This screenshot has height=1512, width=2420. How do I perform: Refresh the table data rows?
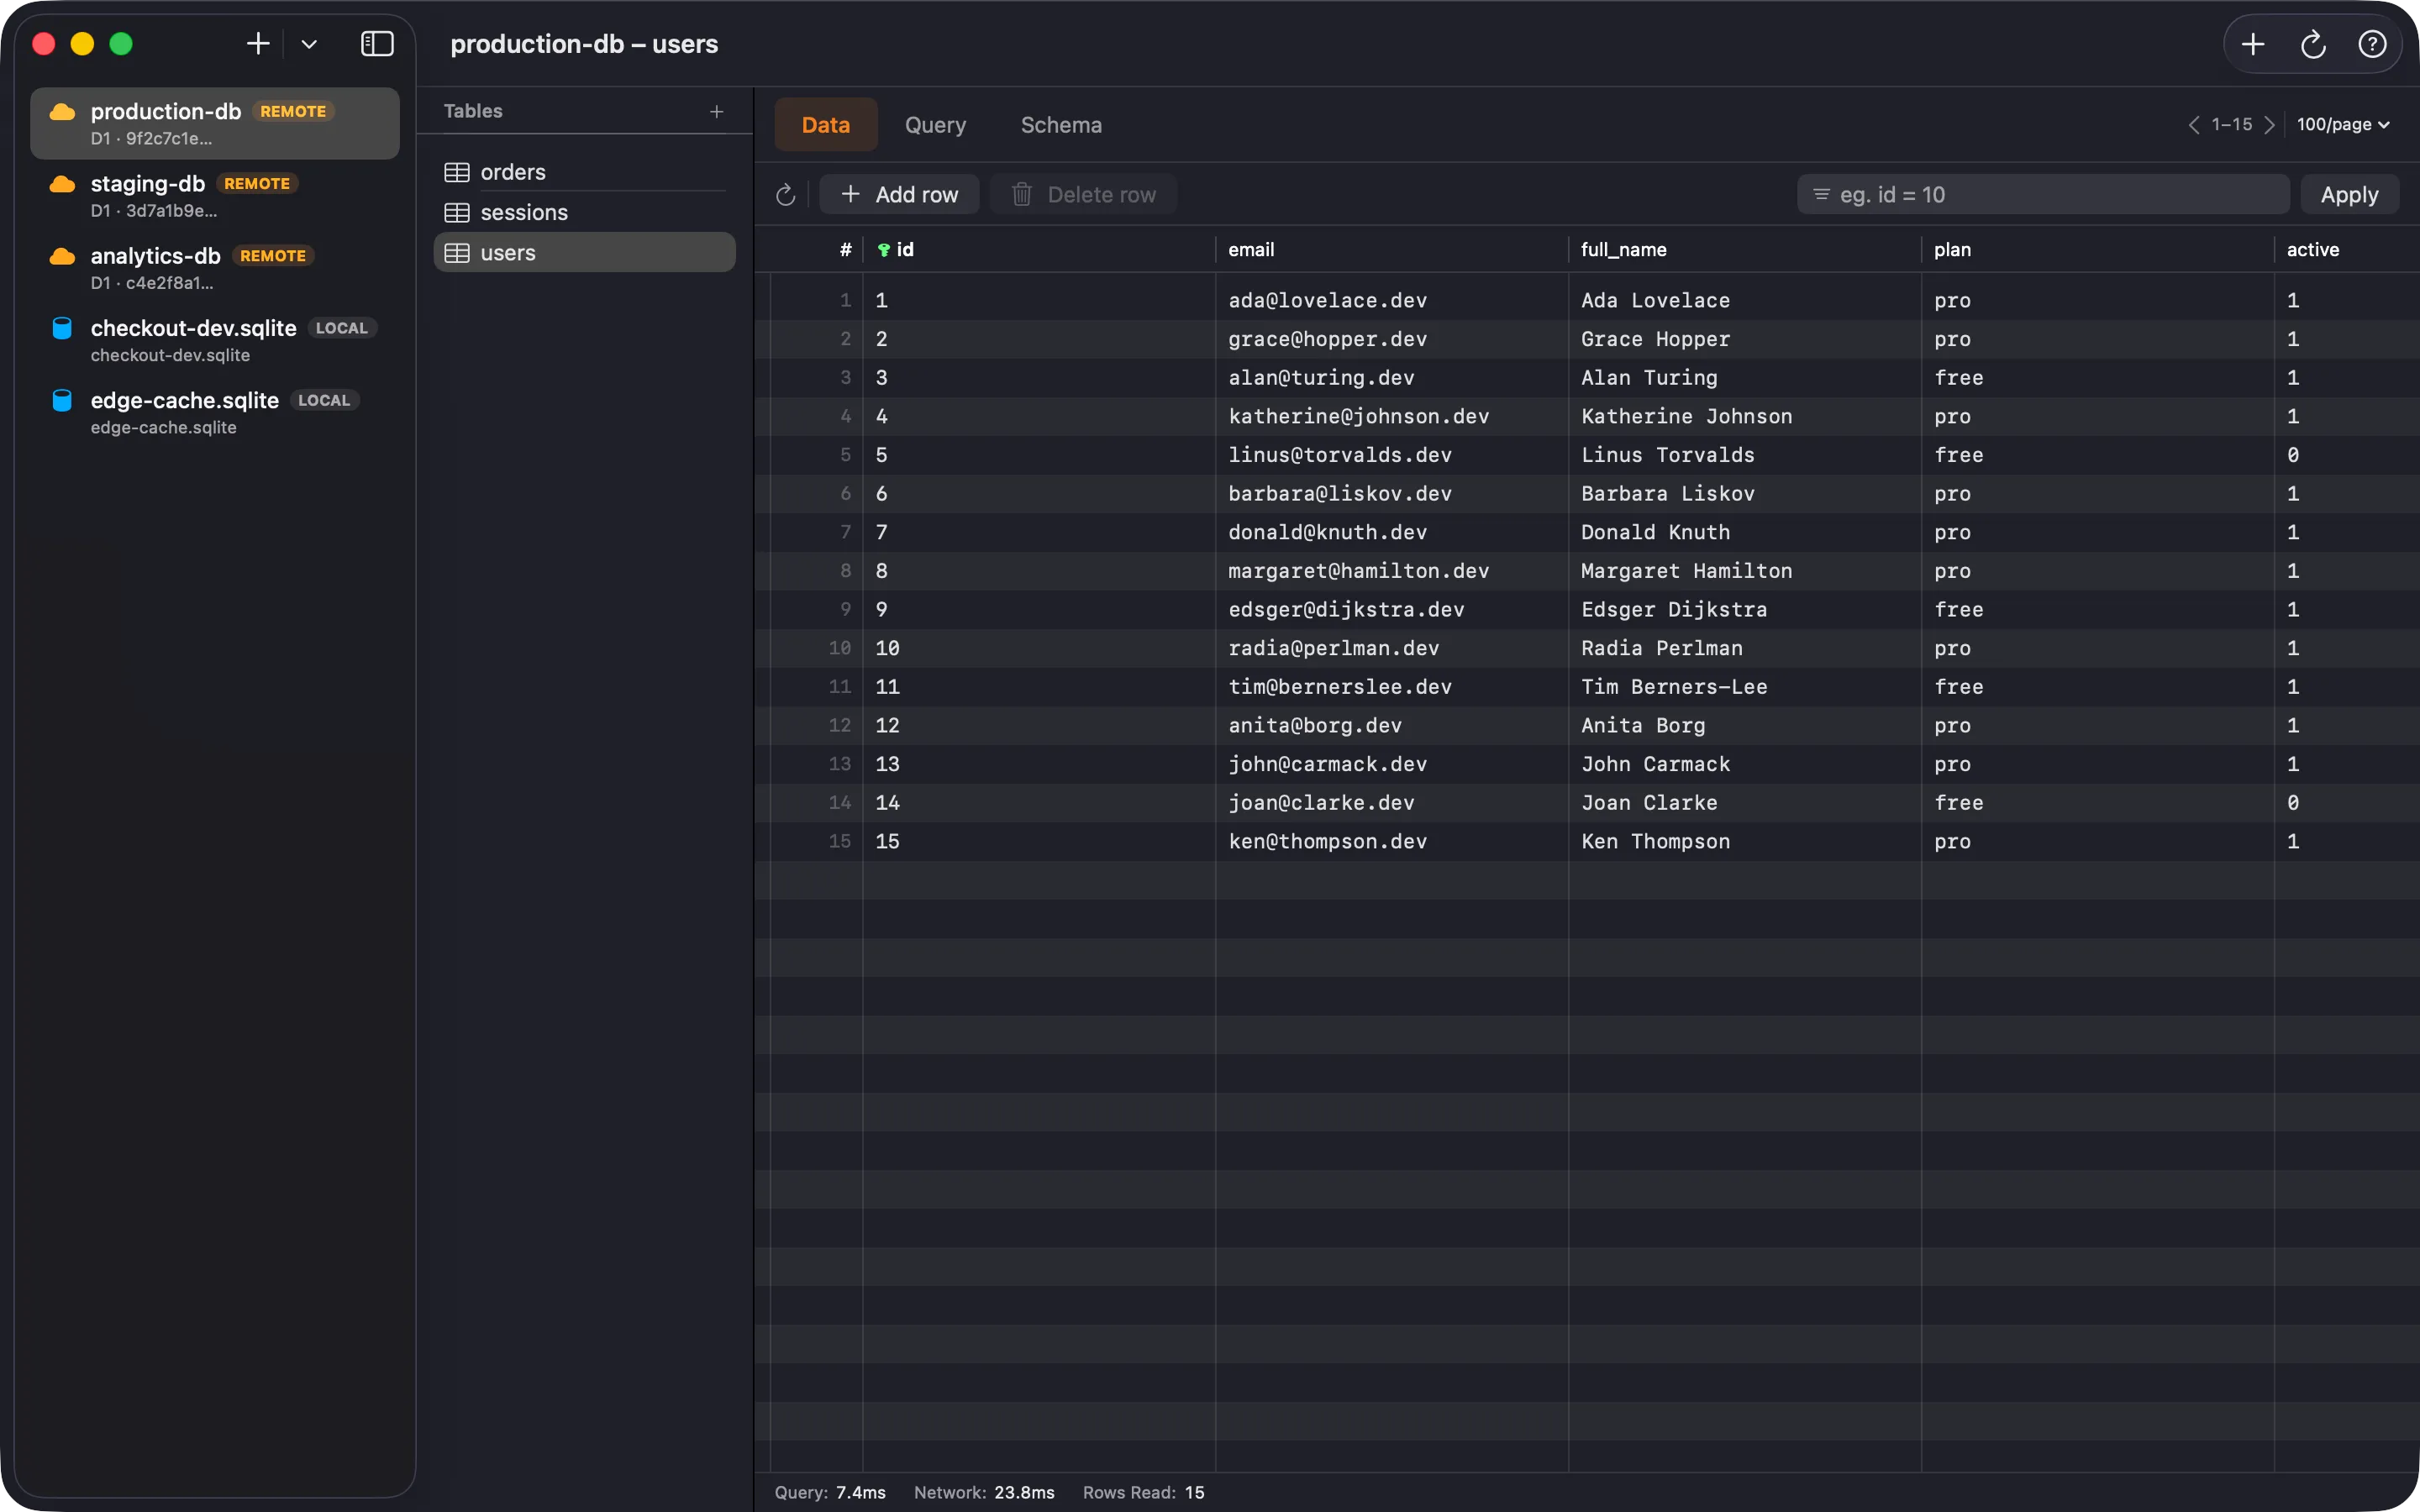pyautogui.click(x=786, y=195)
